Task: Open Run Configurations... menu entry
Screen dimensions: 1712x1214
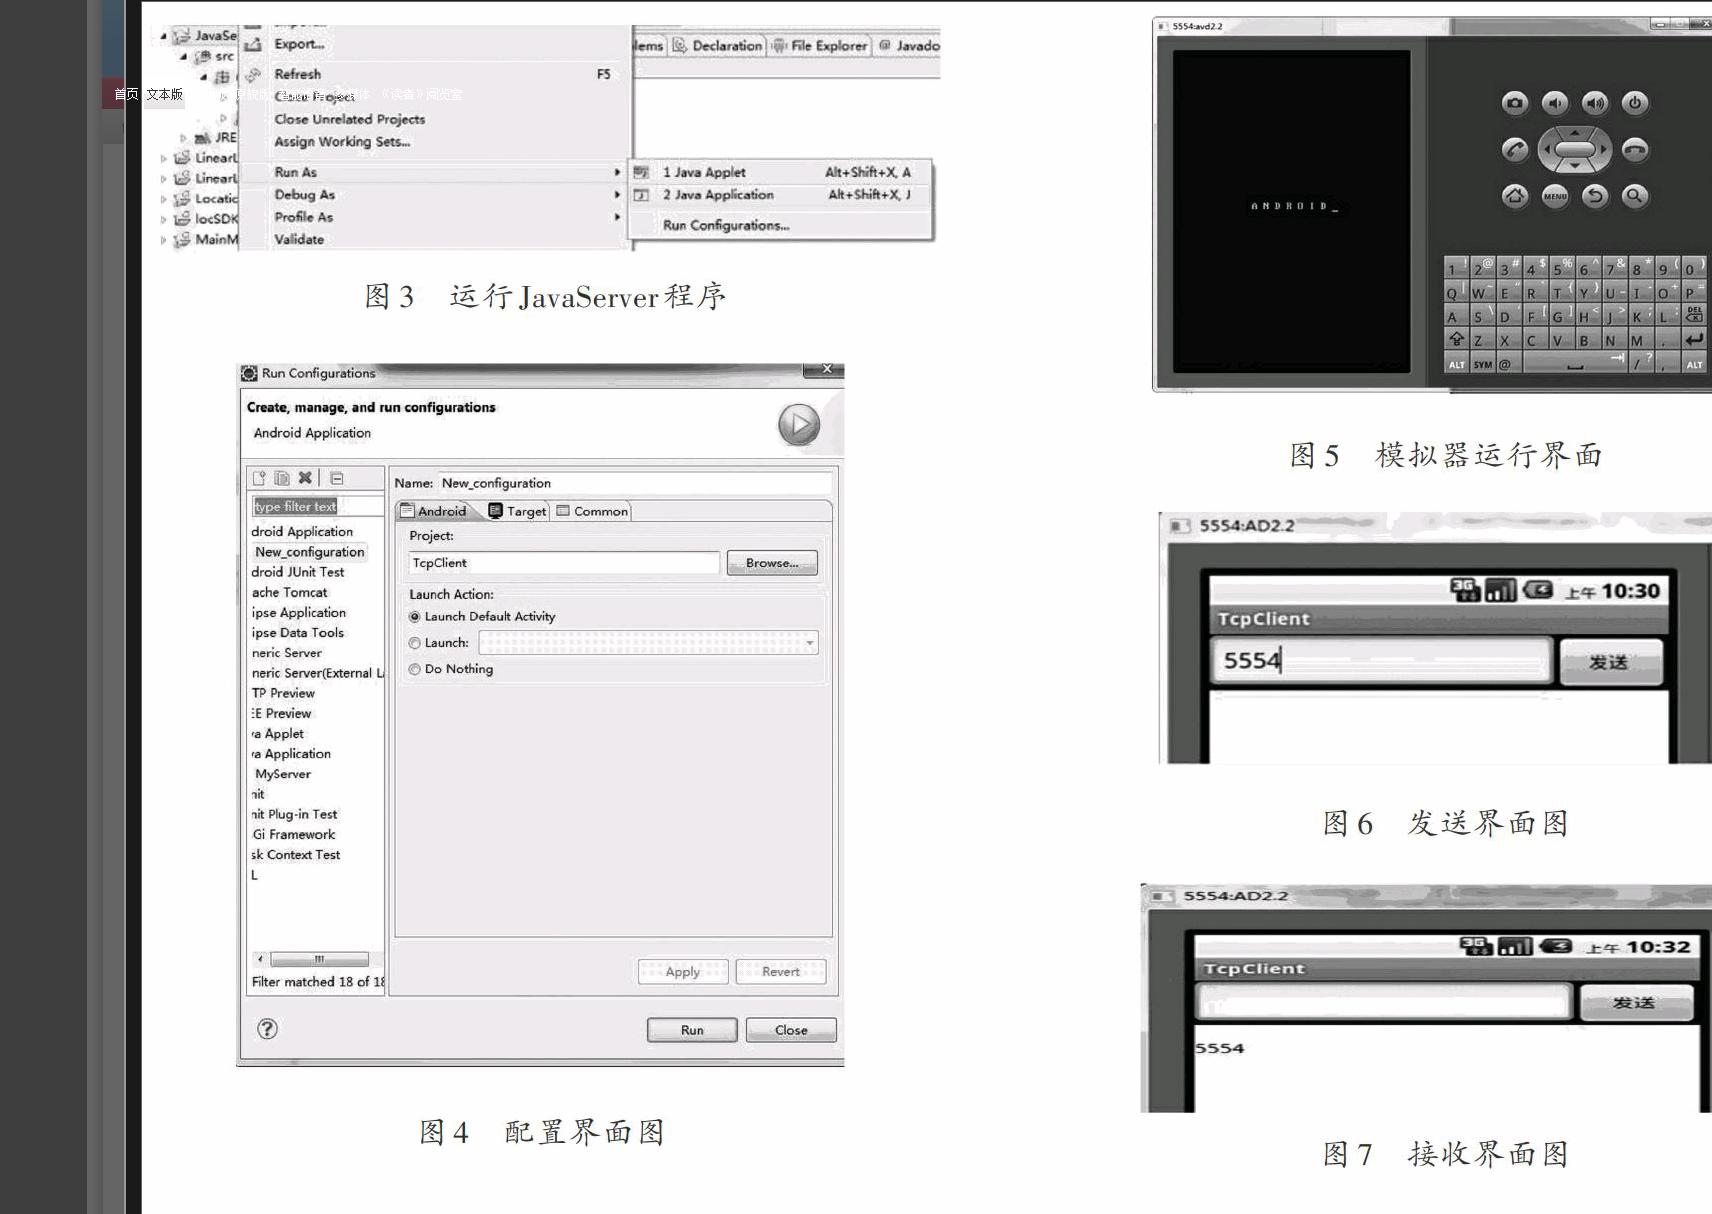Action: click(x=726, y=225)
